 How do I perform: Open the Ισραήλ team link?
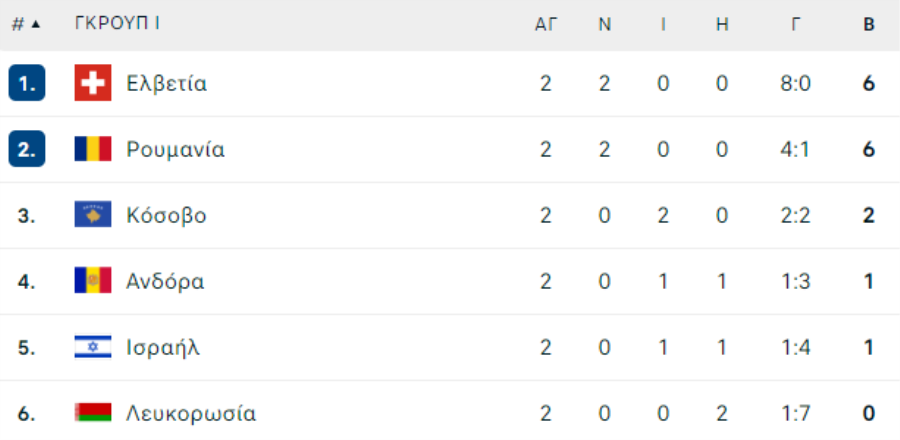(163, 348)
